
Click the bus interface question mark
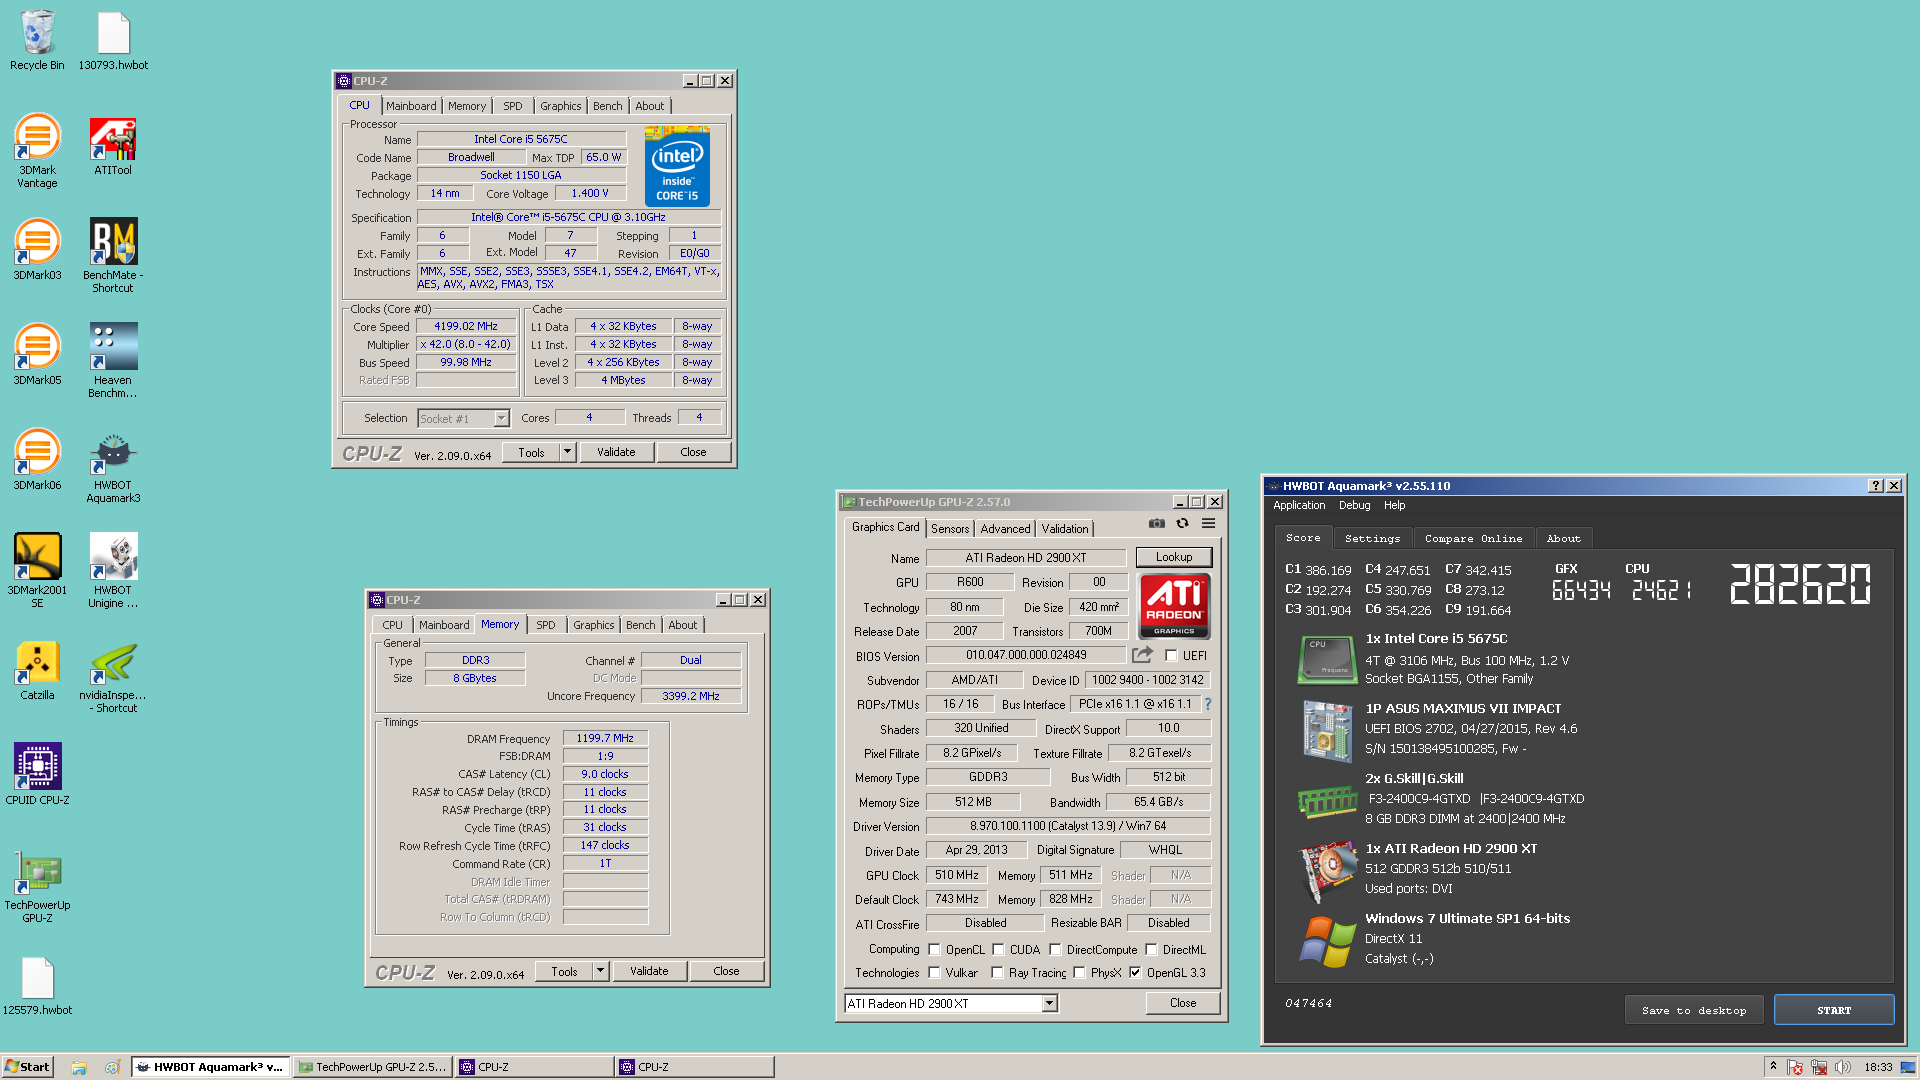click(1208, 704)
